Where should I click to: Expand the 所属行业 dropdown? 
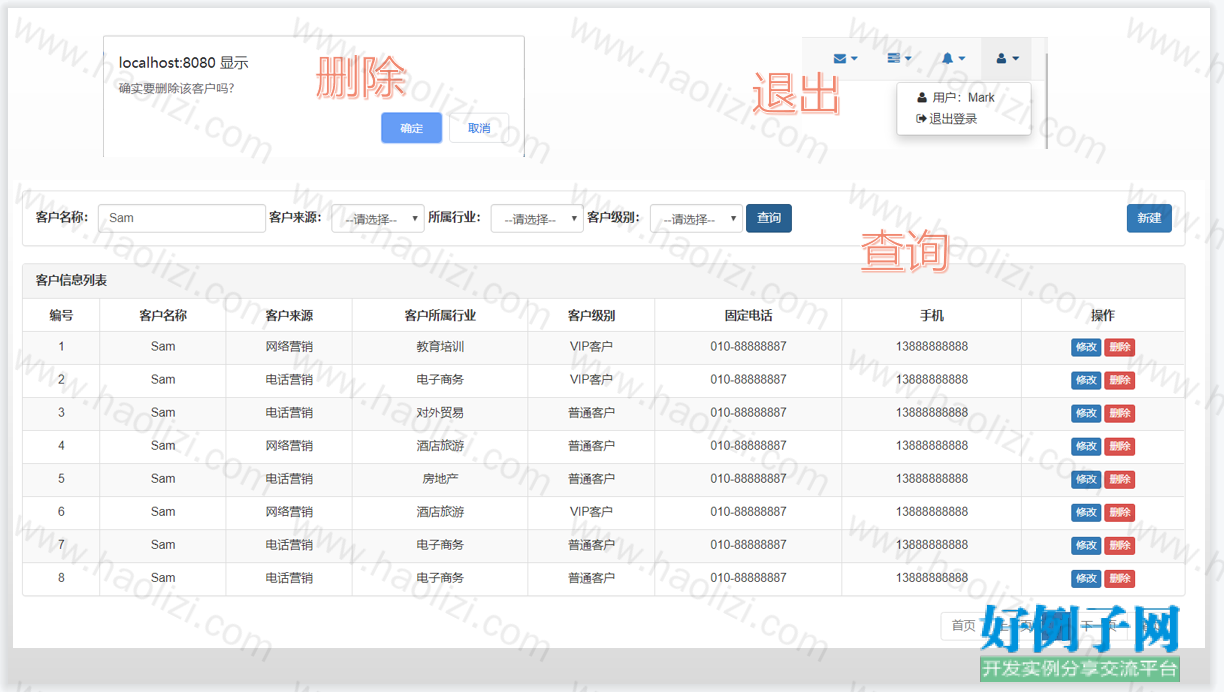point(537,218)
